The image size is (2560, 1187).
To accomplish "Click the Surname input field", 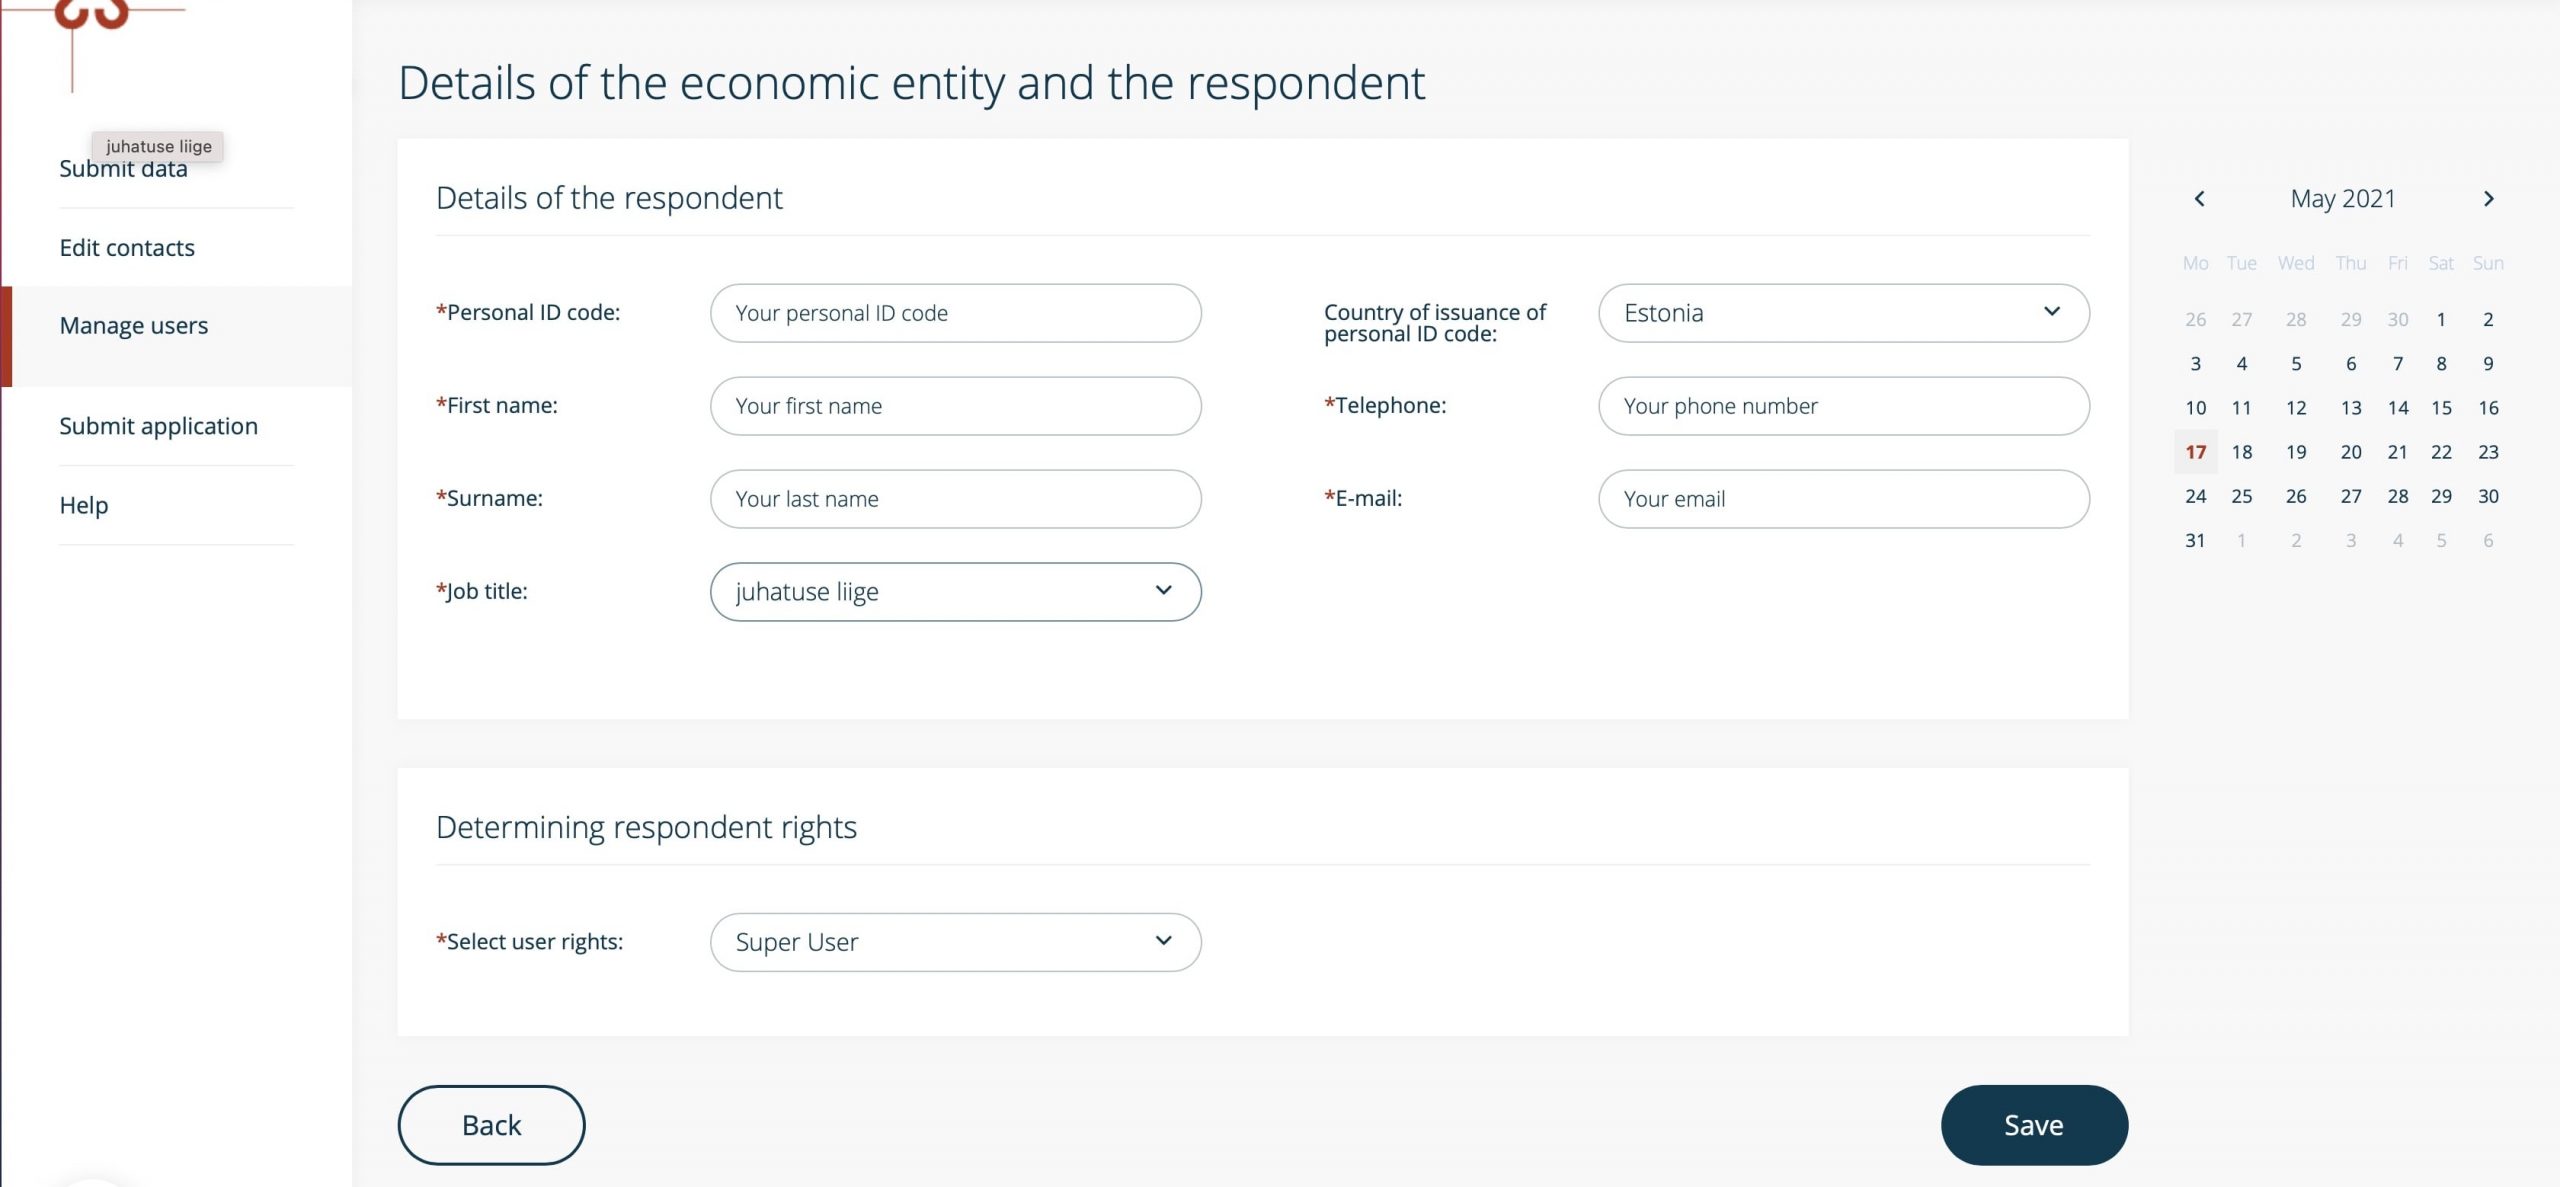I will pyautogui.click(x=955, y=499).
